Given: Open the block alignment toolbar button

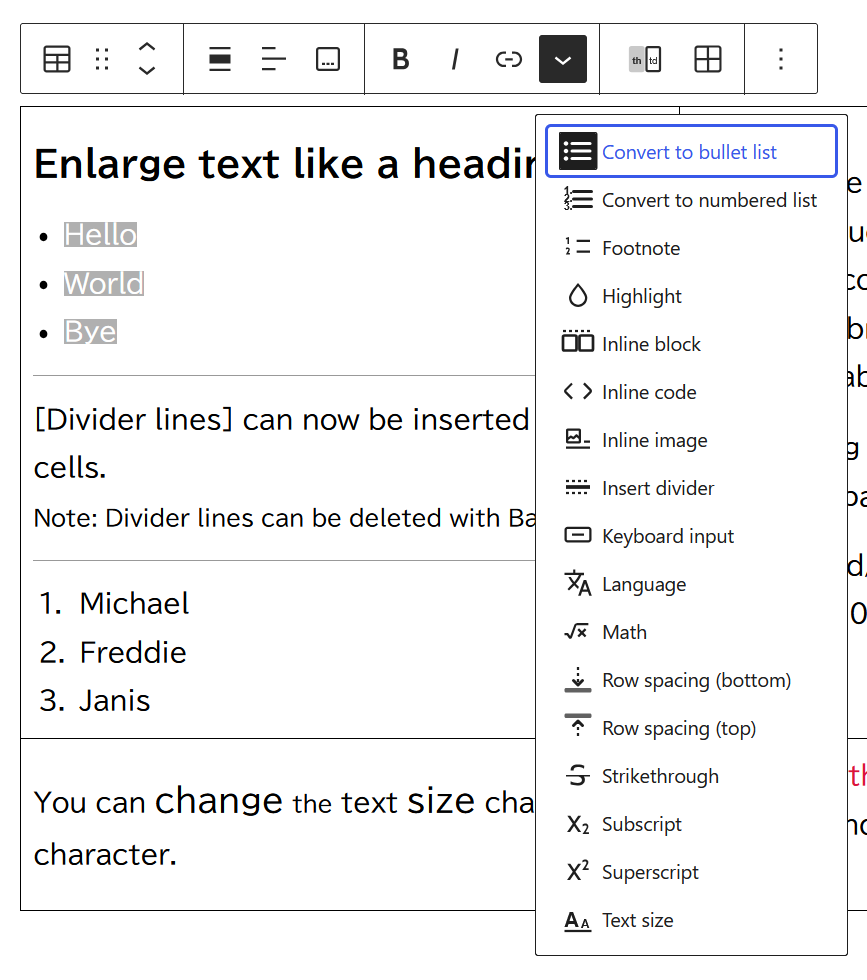Looking at the screenshot, I should tap(220, 59).
